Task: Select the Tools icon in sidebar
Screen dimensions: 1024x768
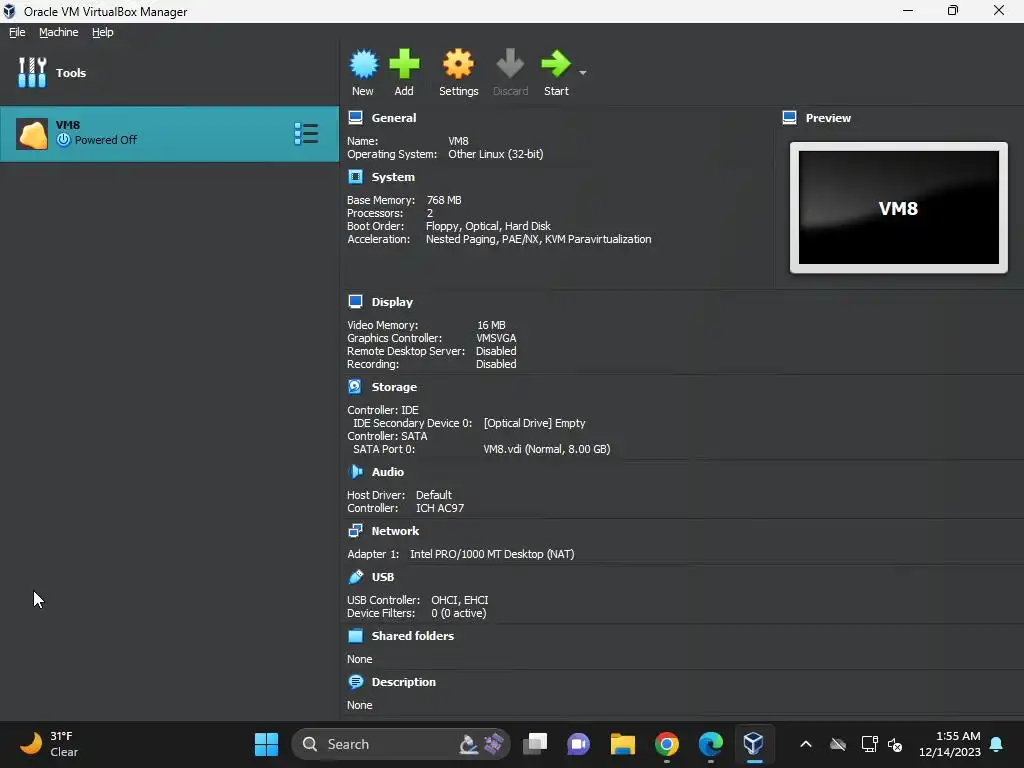Action: click(x=32, y=72)
